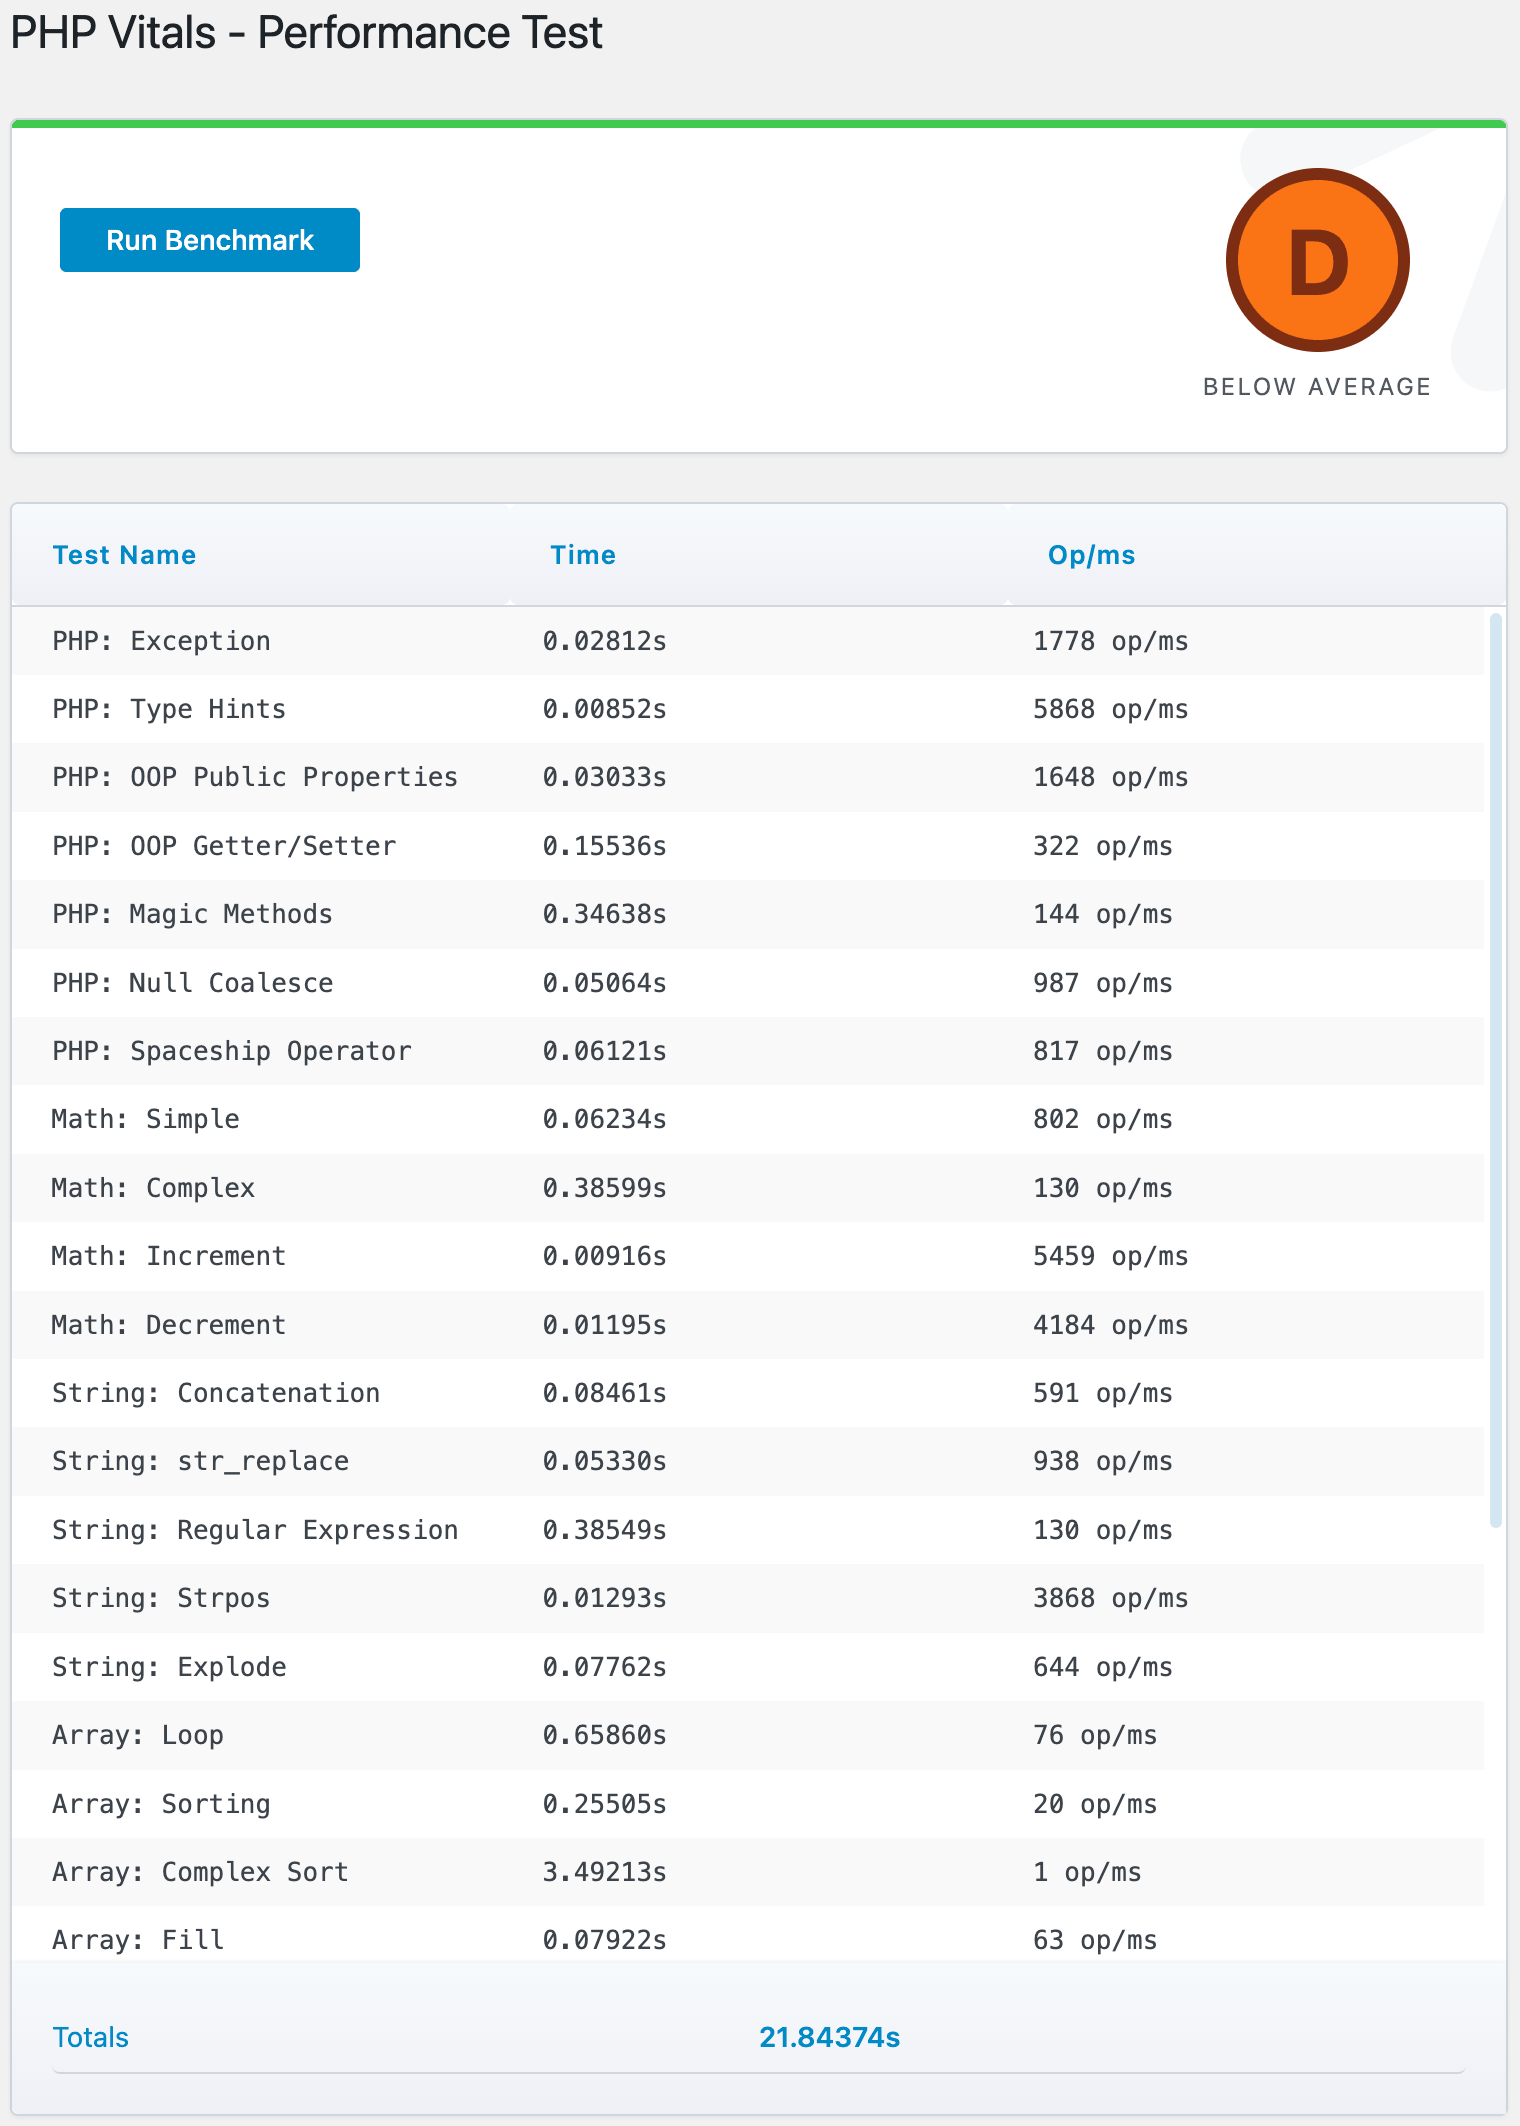Select Math: Complex test name
This screenshot has width=1520, height=2126.
click(153, 1188)
